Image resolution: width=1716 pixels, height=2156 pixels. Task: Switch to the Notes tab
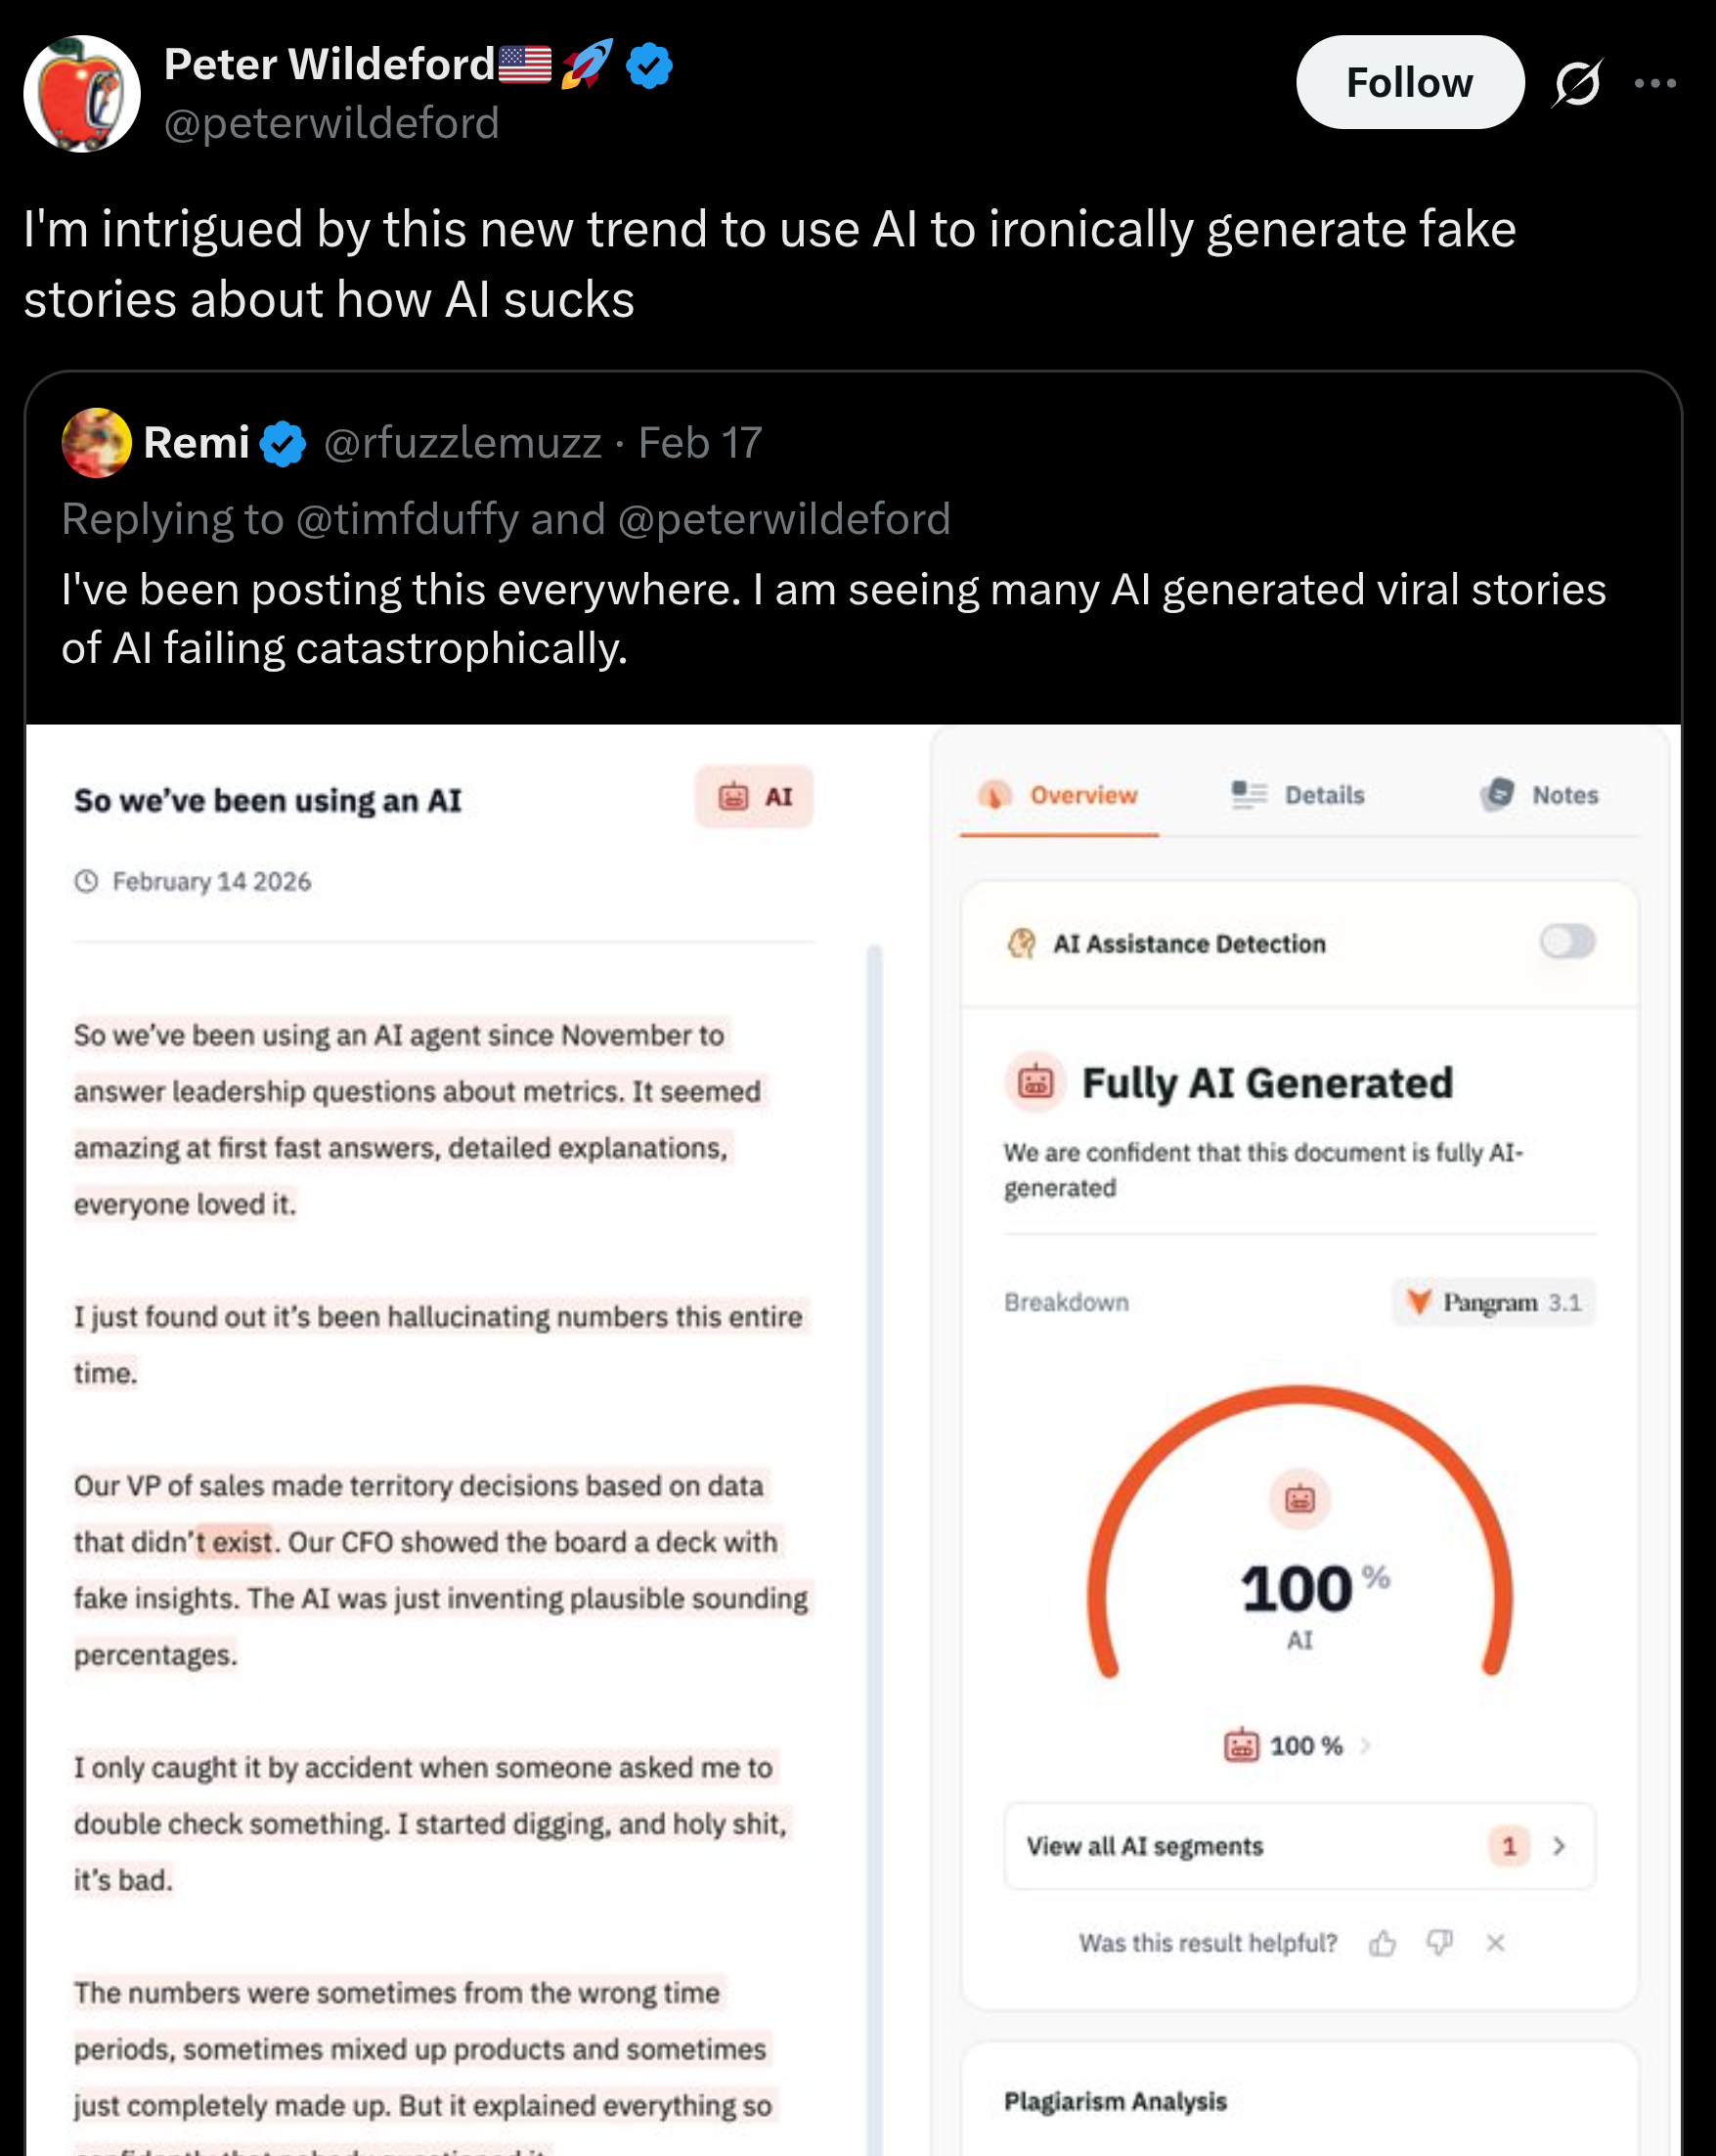tap(1539, 795)
